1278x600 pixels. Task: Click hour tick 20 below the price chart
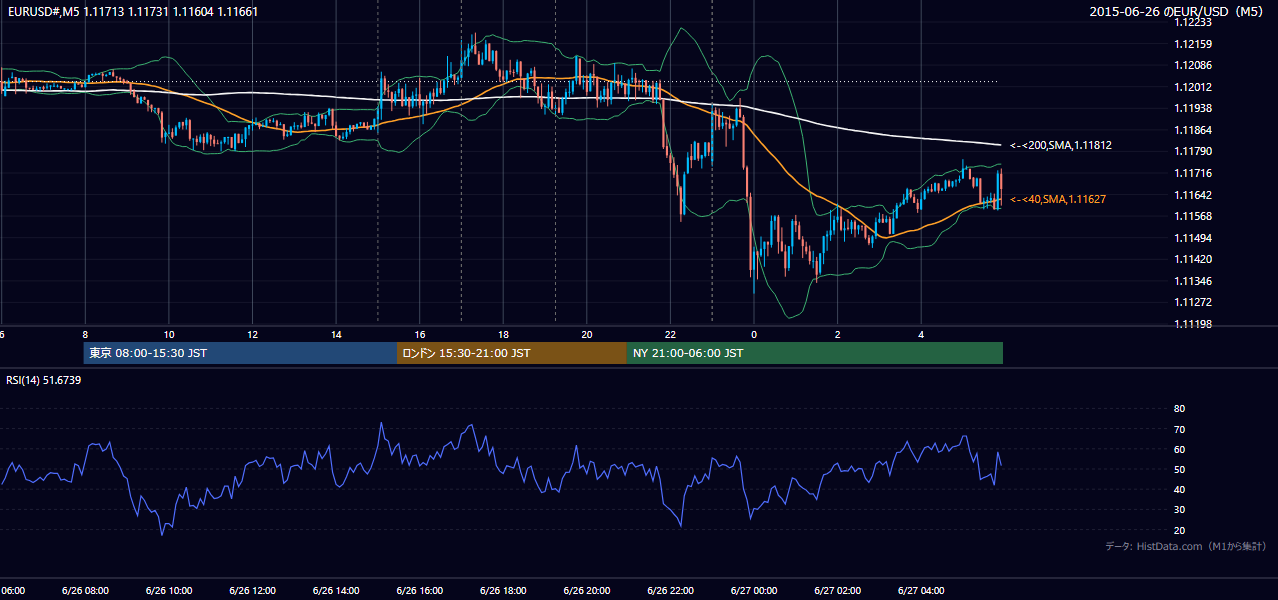[x=587, y=334]
